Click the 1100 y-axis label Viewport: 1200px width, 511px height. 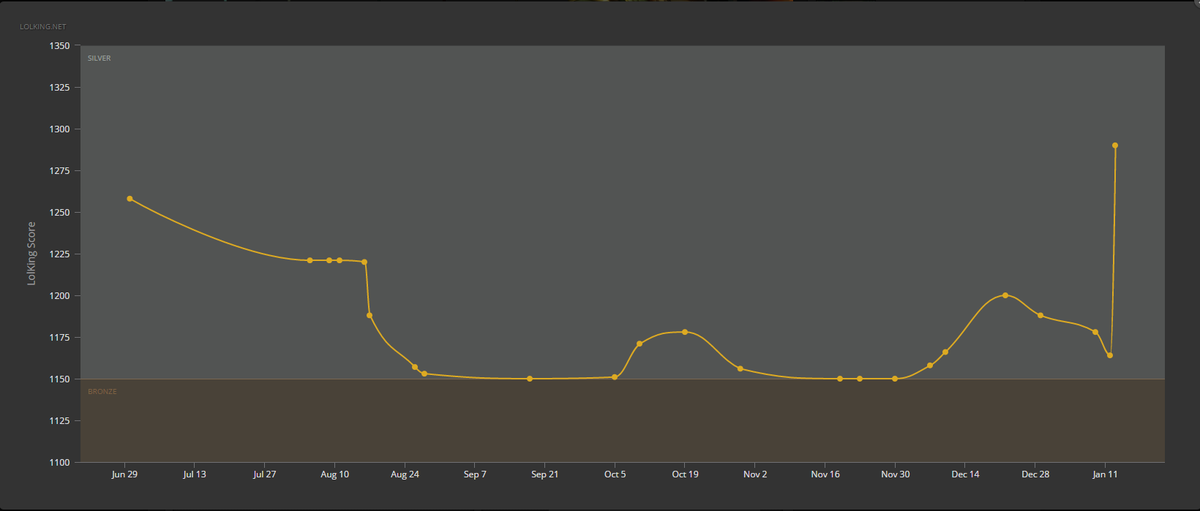(59, 462)
